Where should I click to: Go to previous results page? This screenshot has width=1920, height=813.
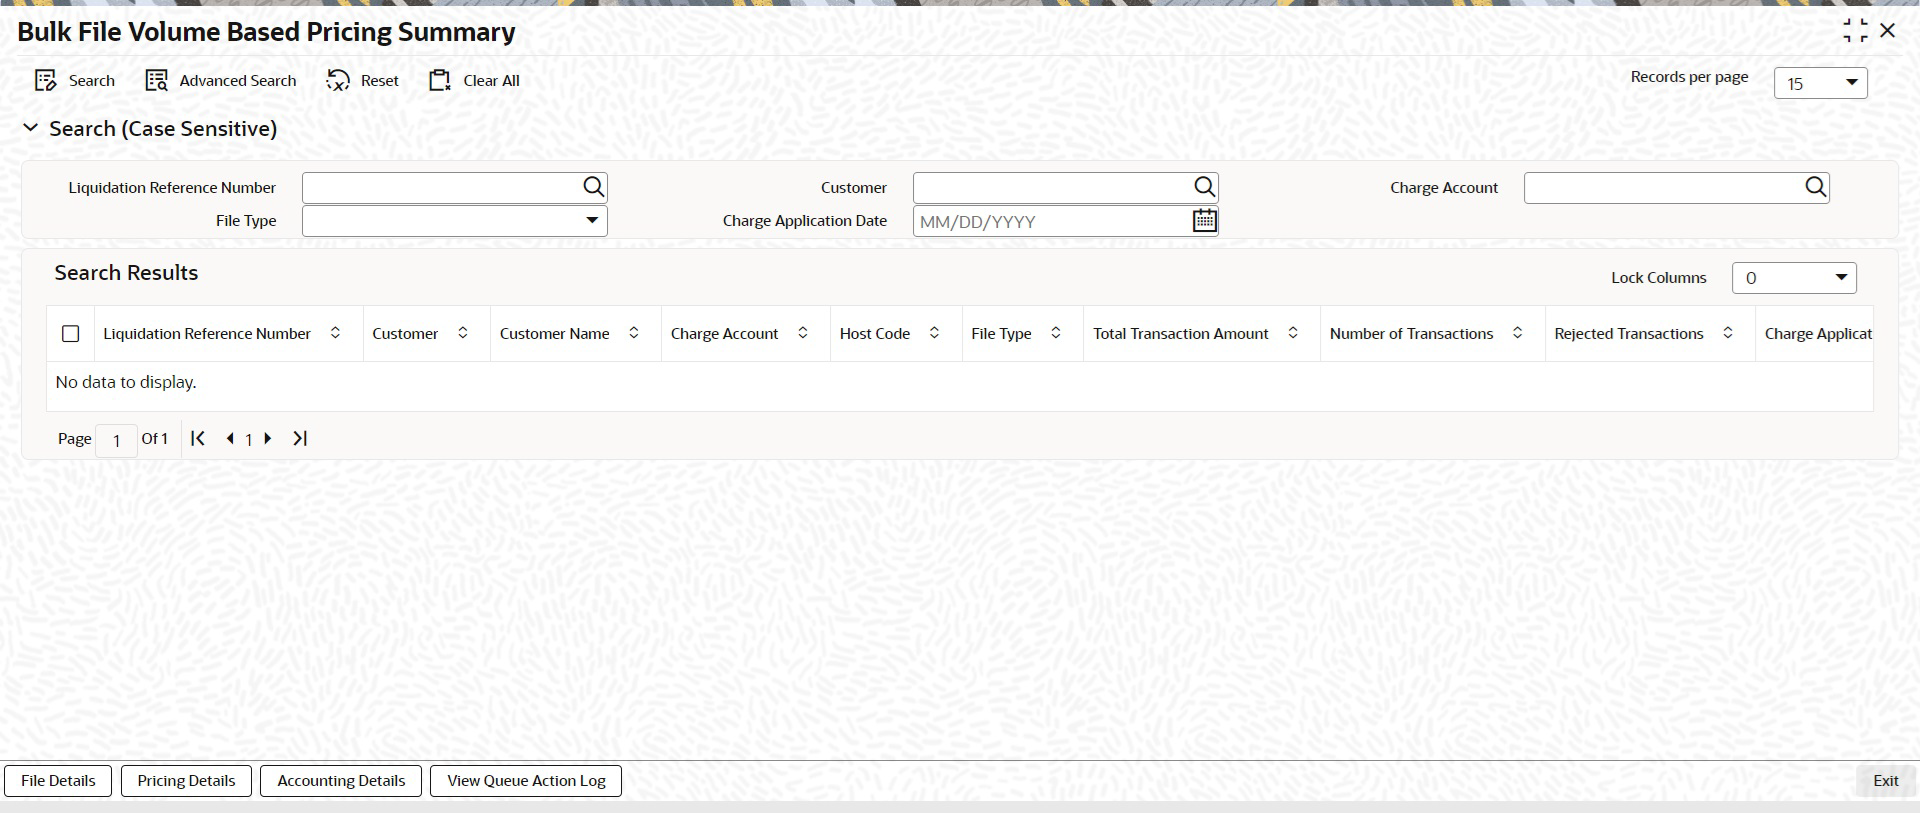(230, 438)
